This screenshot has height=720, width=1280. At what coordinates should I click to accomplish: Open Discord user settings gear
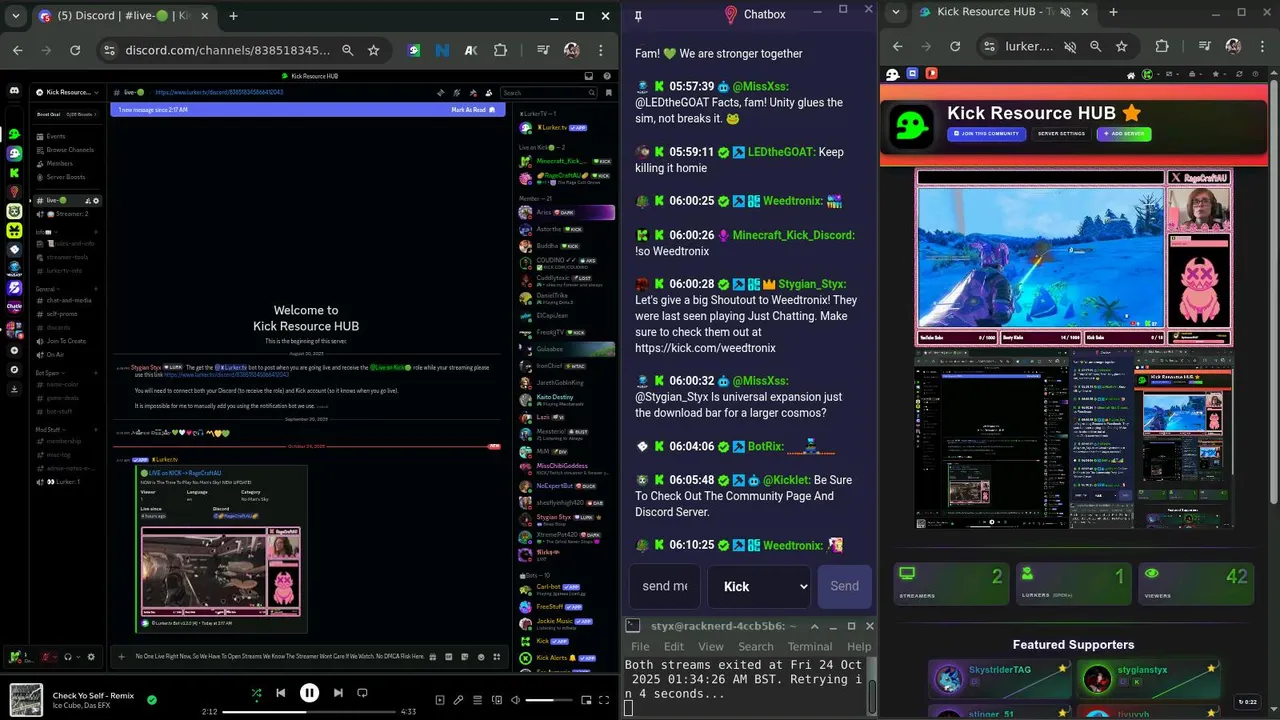[x=91, y=657]
